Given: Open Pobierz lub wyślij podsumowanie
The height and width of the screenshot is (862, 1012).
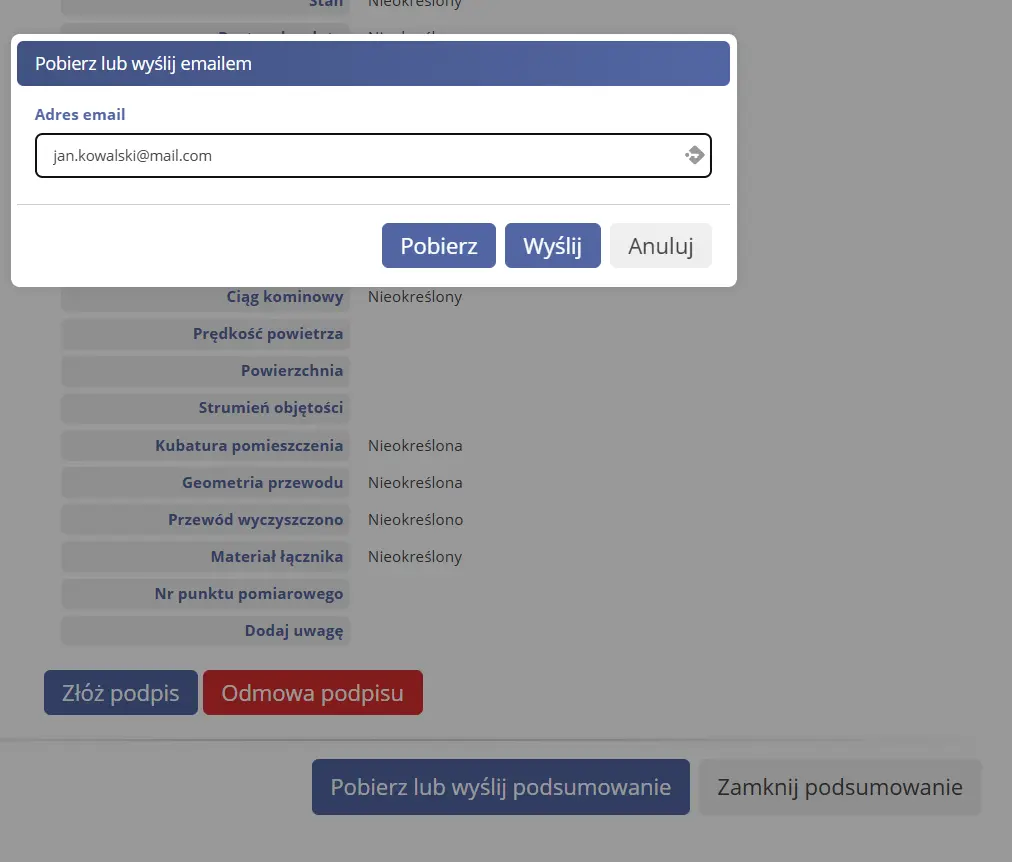Looking at the screenshot, I should tap(500, 787).
